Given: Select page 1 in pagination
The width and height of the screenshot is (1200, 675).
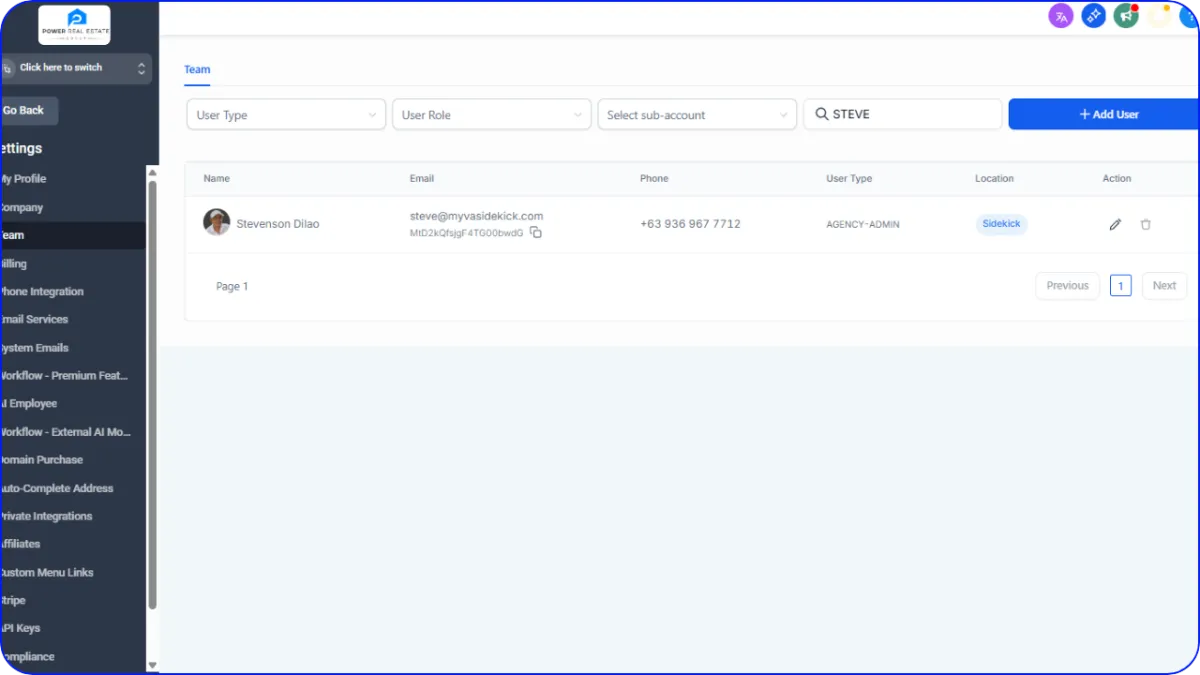Looking at the screenshot, I should pos(1120,286).
